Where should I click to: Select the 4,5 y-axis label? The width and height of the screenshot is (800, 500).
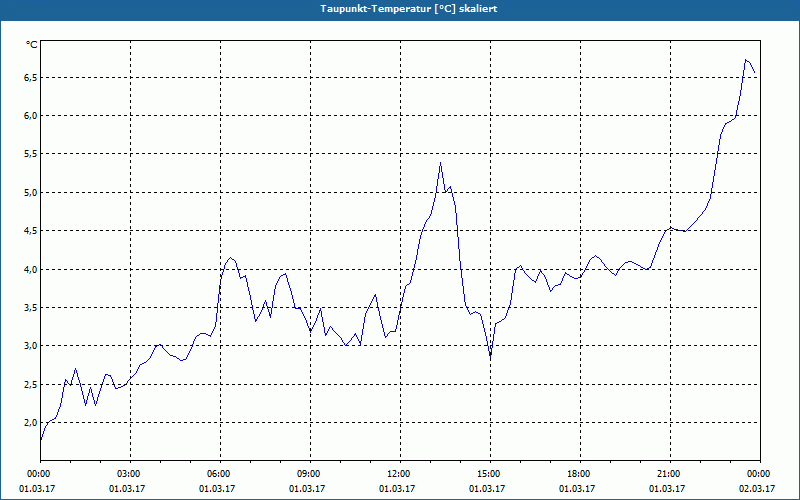[30, 231]
